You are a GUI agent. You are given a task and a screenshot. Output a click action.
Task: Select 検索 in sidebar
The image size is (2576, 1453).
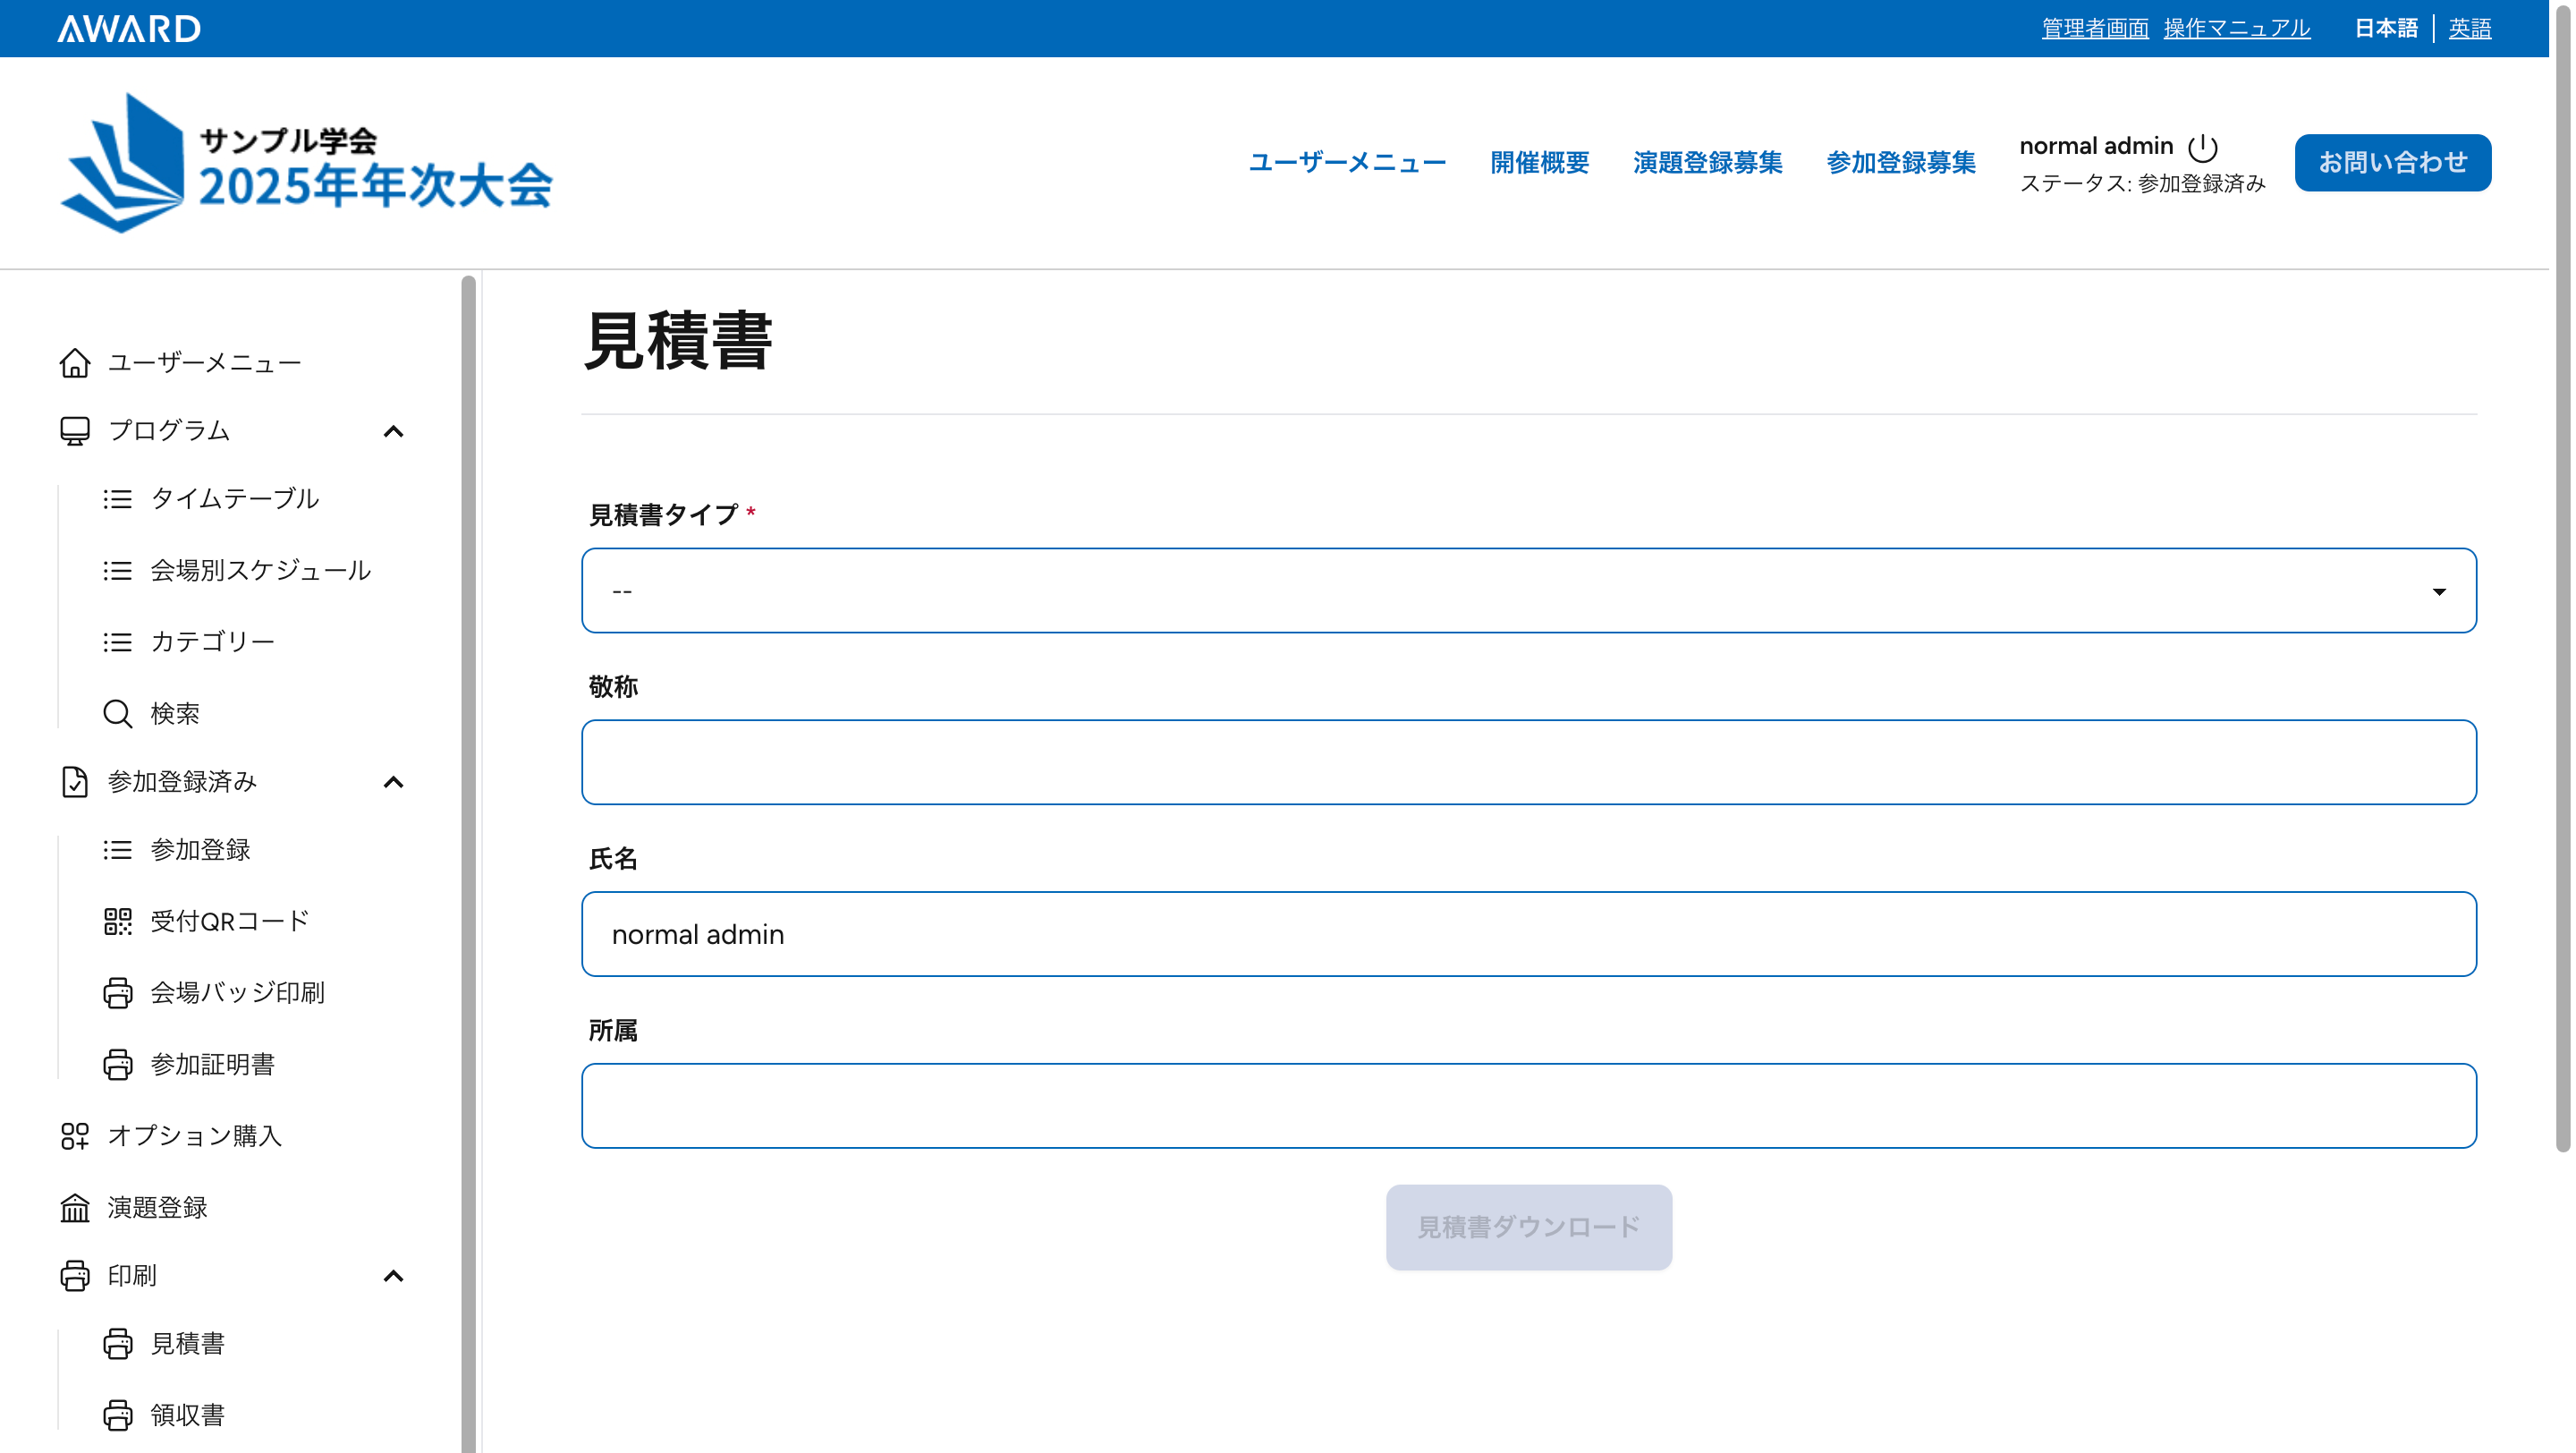tap(175, 714)
